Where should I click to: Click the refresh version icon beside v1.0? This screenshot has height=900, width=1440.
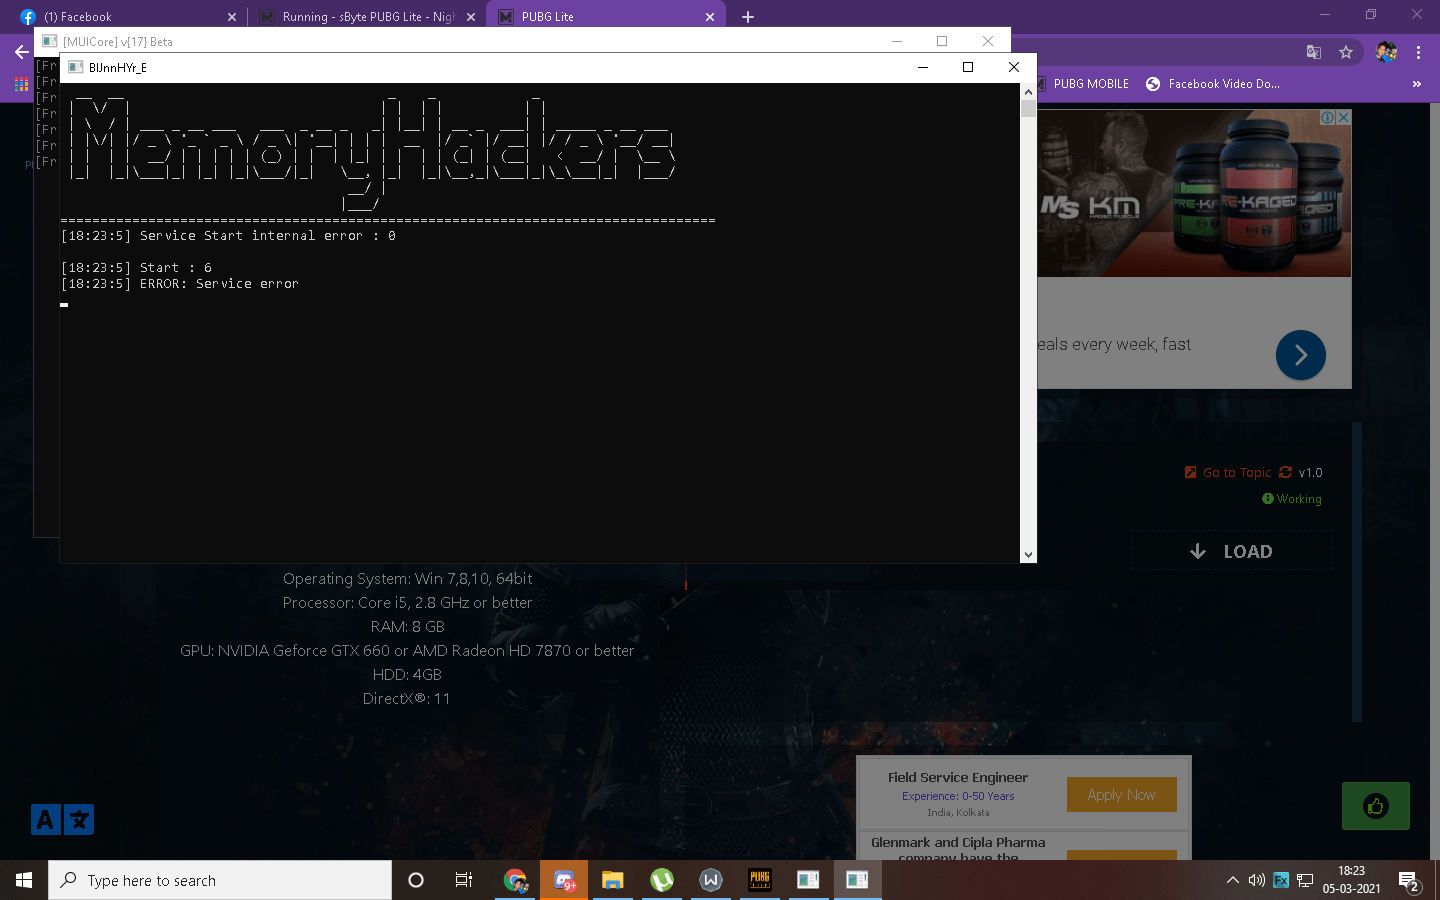point(1285,473)
